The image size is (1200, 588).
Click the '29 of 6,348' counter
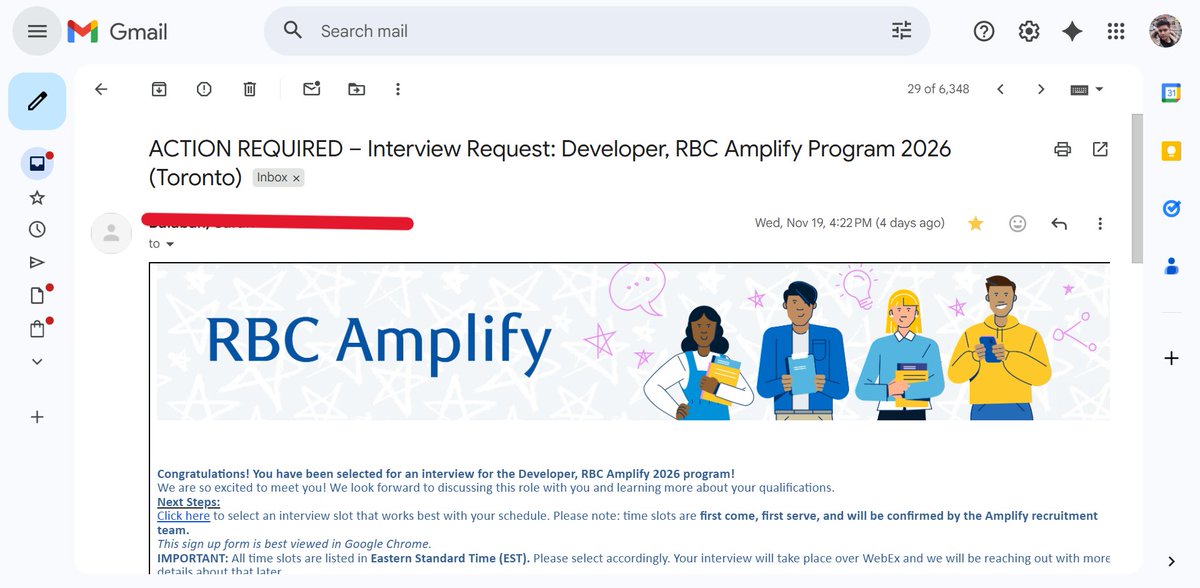[938, 89]
